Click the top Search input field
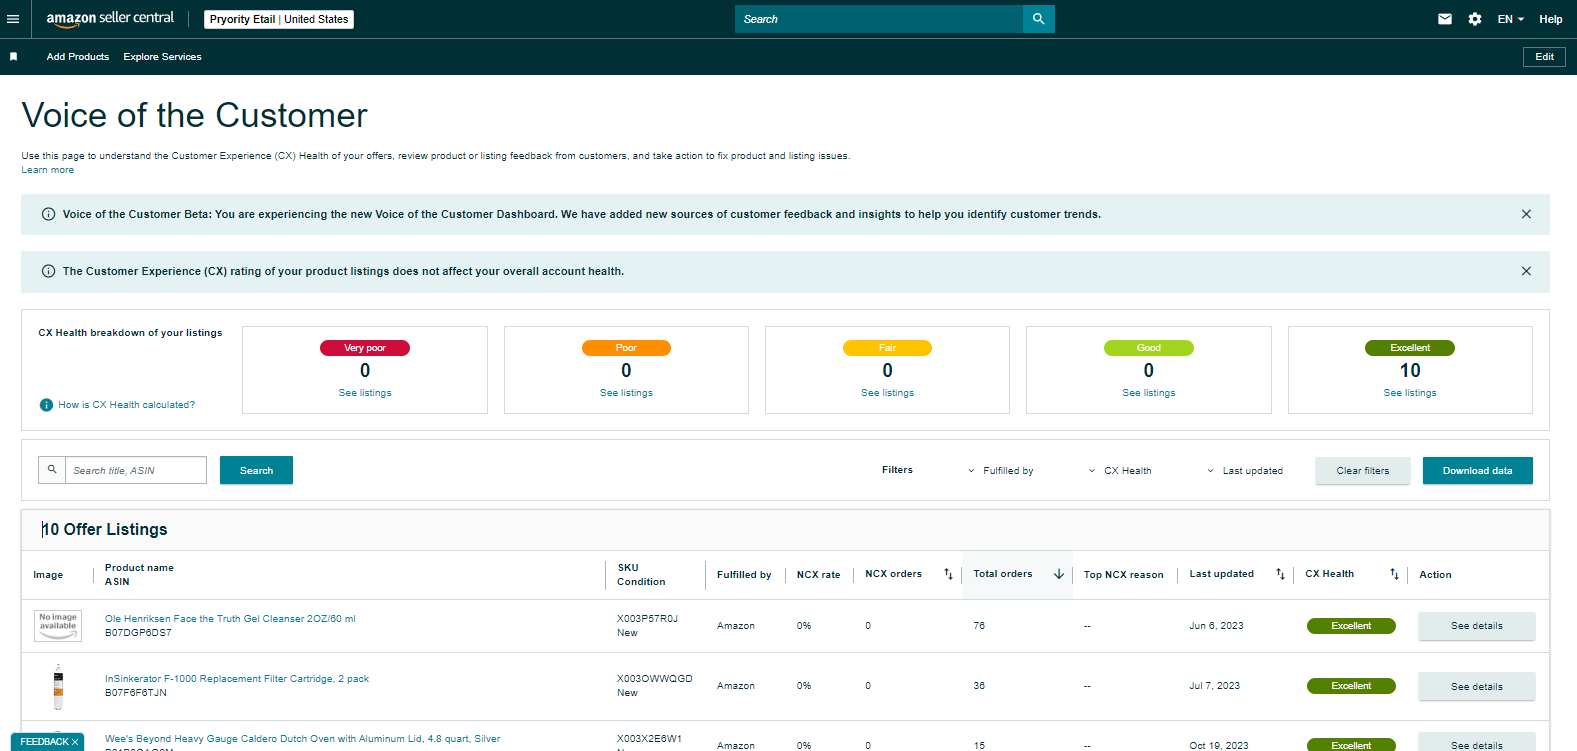This screenshot has width=1577, height=751. point(879,19)
